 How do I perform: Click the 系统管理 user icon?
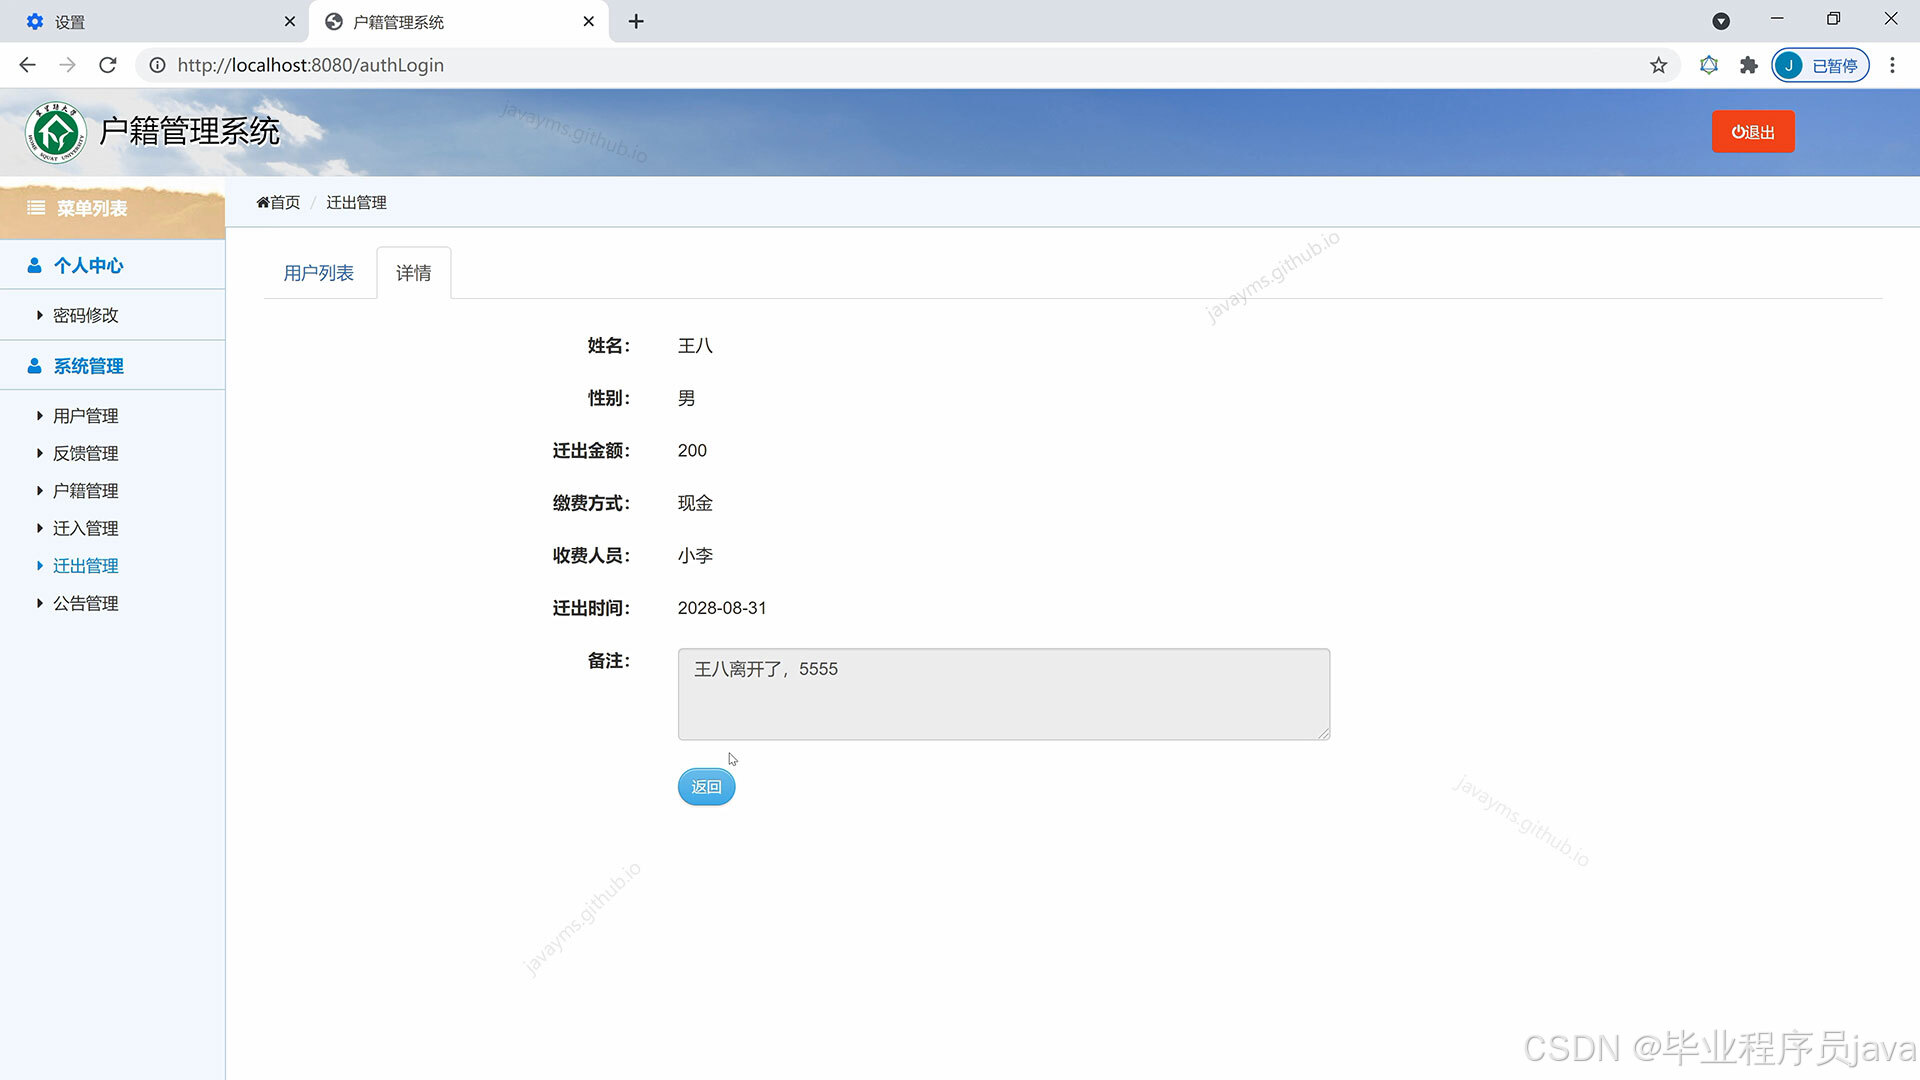(x=34, y=366)
